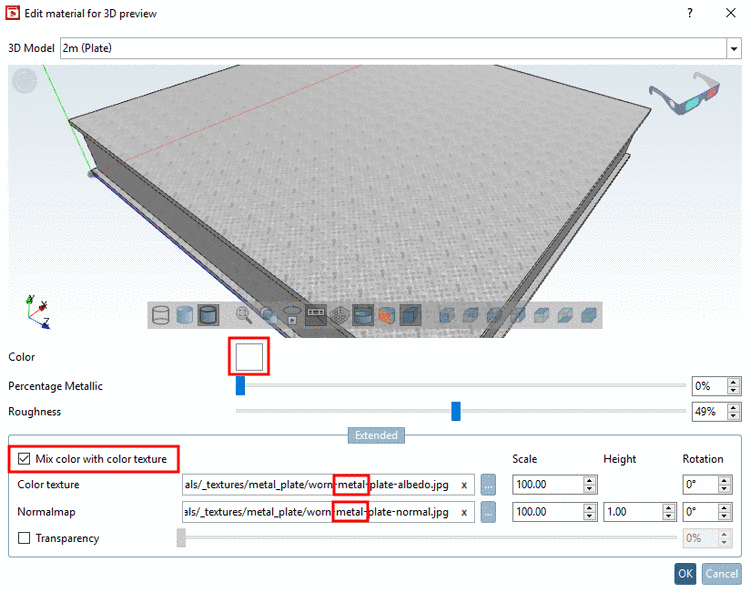This screenshot has width=750, height=593.
Task: Close the Edit material dialog window
Action: (x=730, y=13)
